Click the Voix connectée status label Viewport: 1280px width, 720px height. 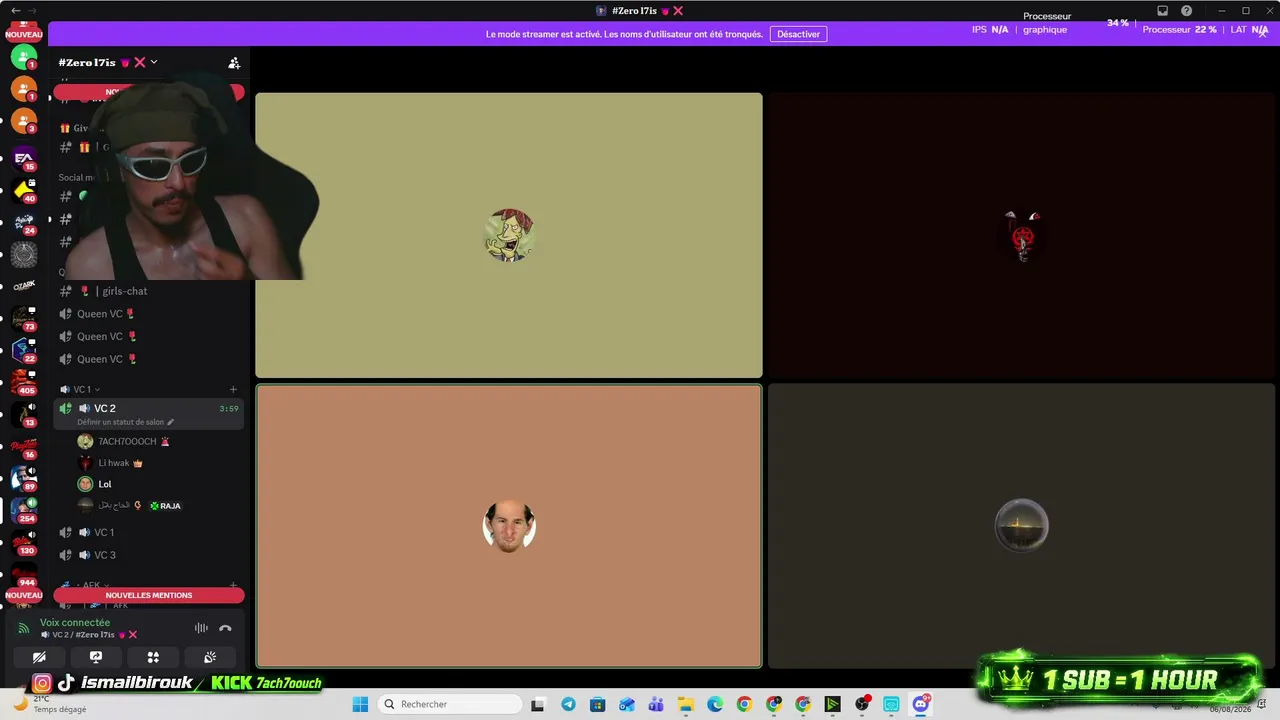coord(75,622)
